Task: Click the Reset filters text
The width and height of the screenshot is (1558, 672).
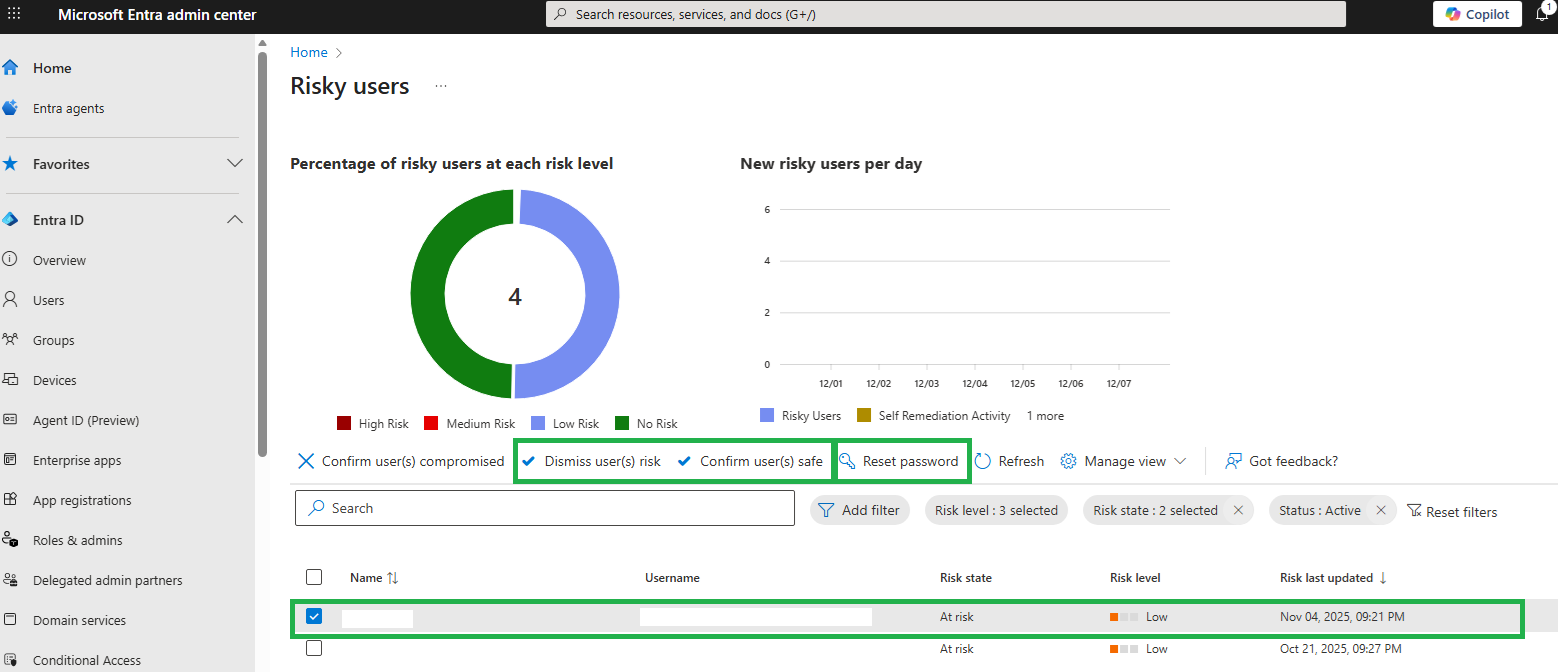Action: coord(1462,512)
